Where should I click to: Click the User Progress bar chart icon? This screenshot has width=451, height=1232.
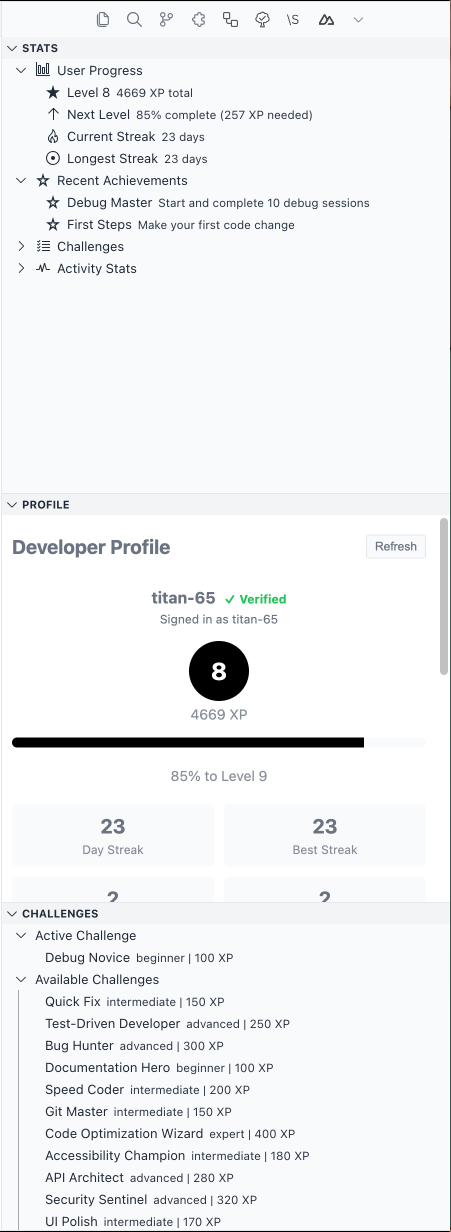point(43,70)
